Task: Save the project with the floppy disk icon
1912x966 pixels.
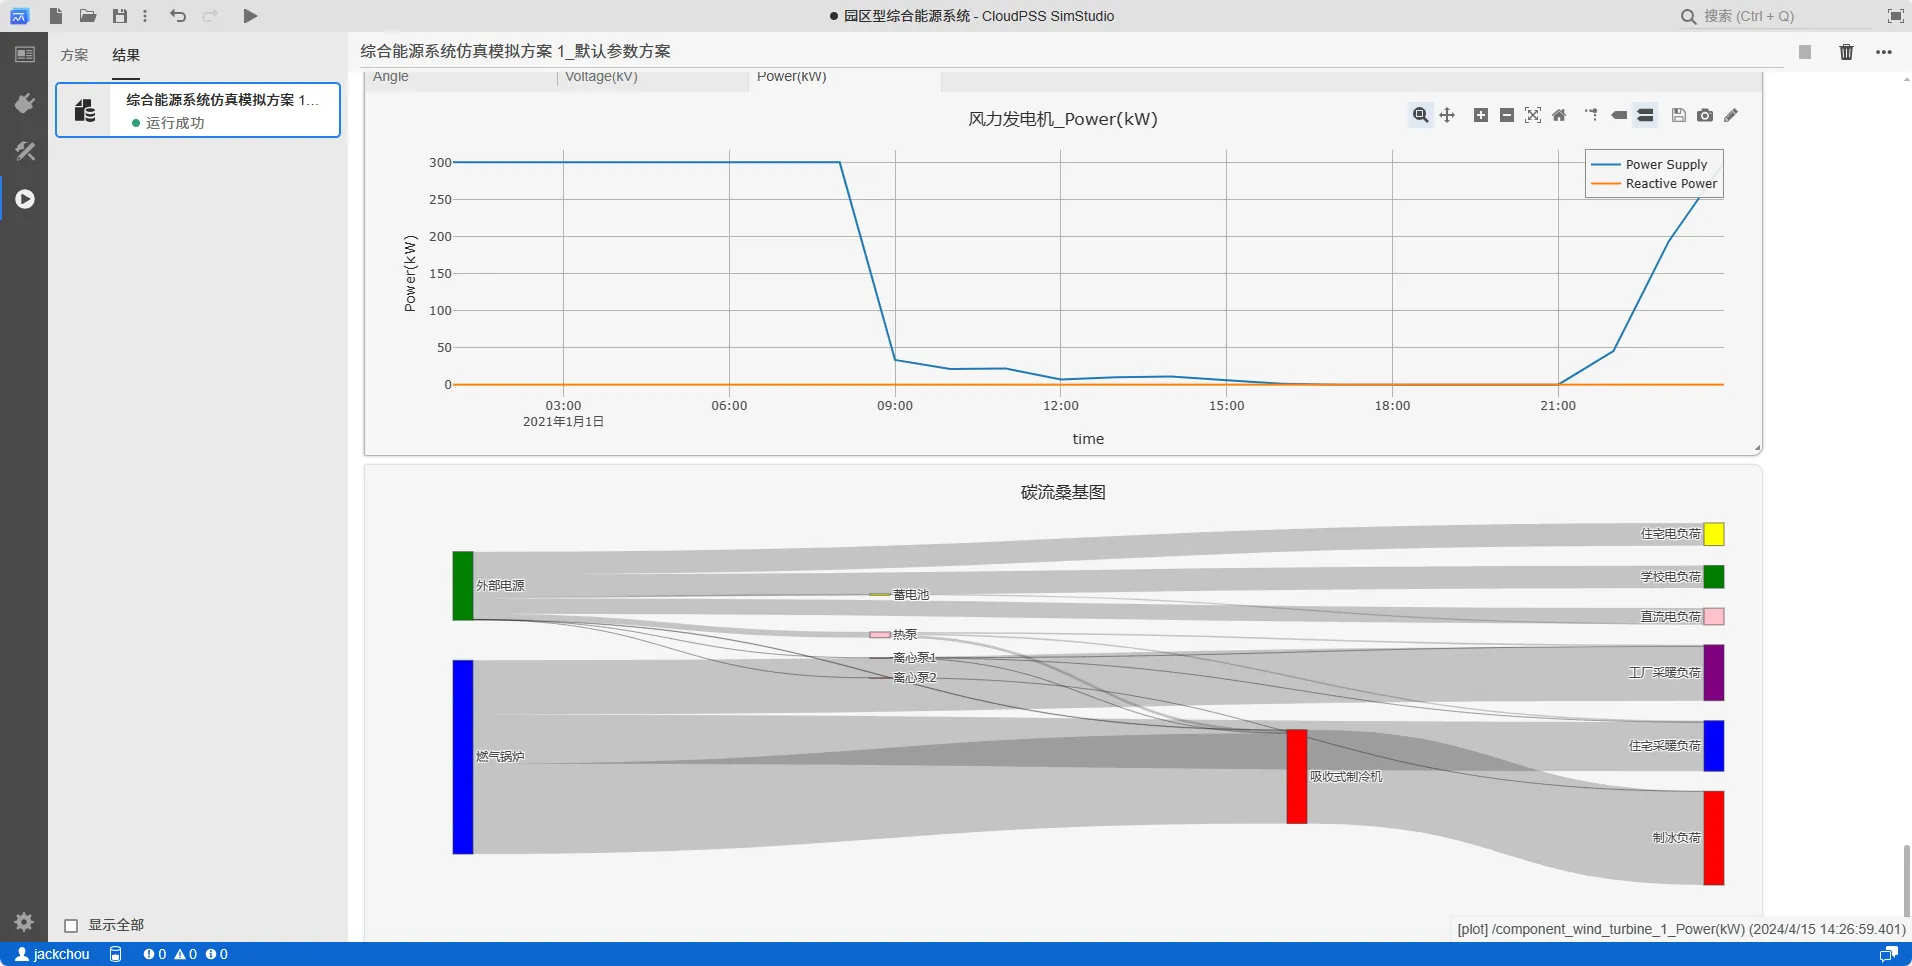Action: click(x=120, y=16)
